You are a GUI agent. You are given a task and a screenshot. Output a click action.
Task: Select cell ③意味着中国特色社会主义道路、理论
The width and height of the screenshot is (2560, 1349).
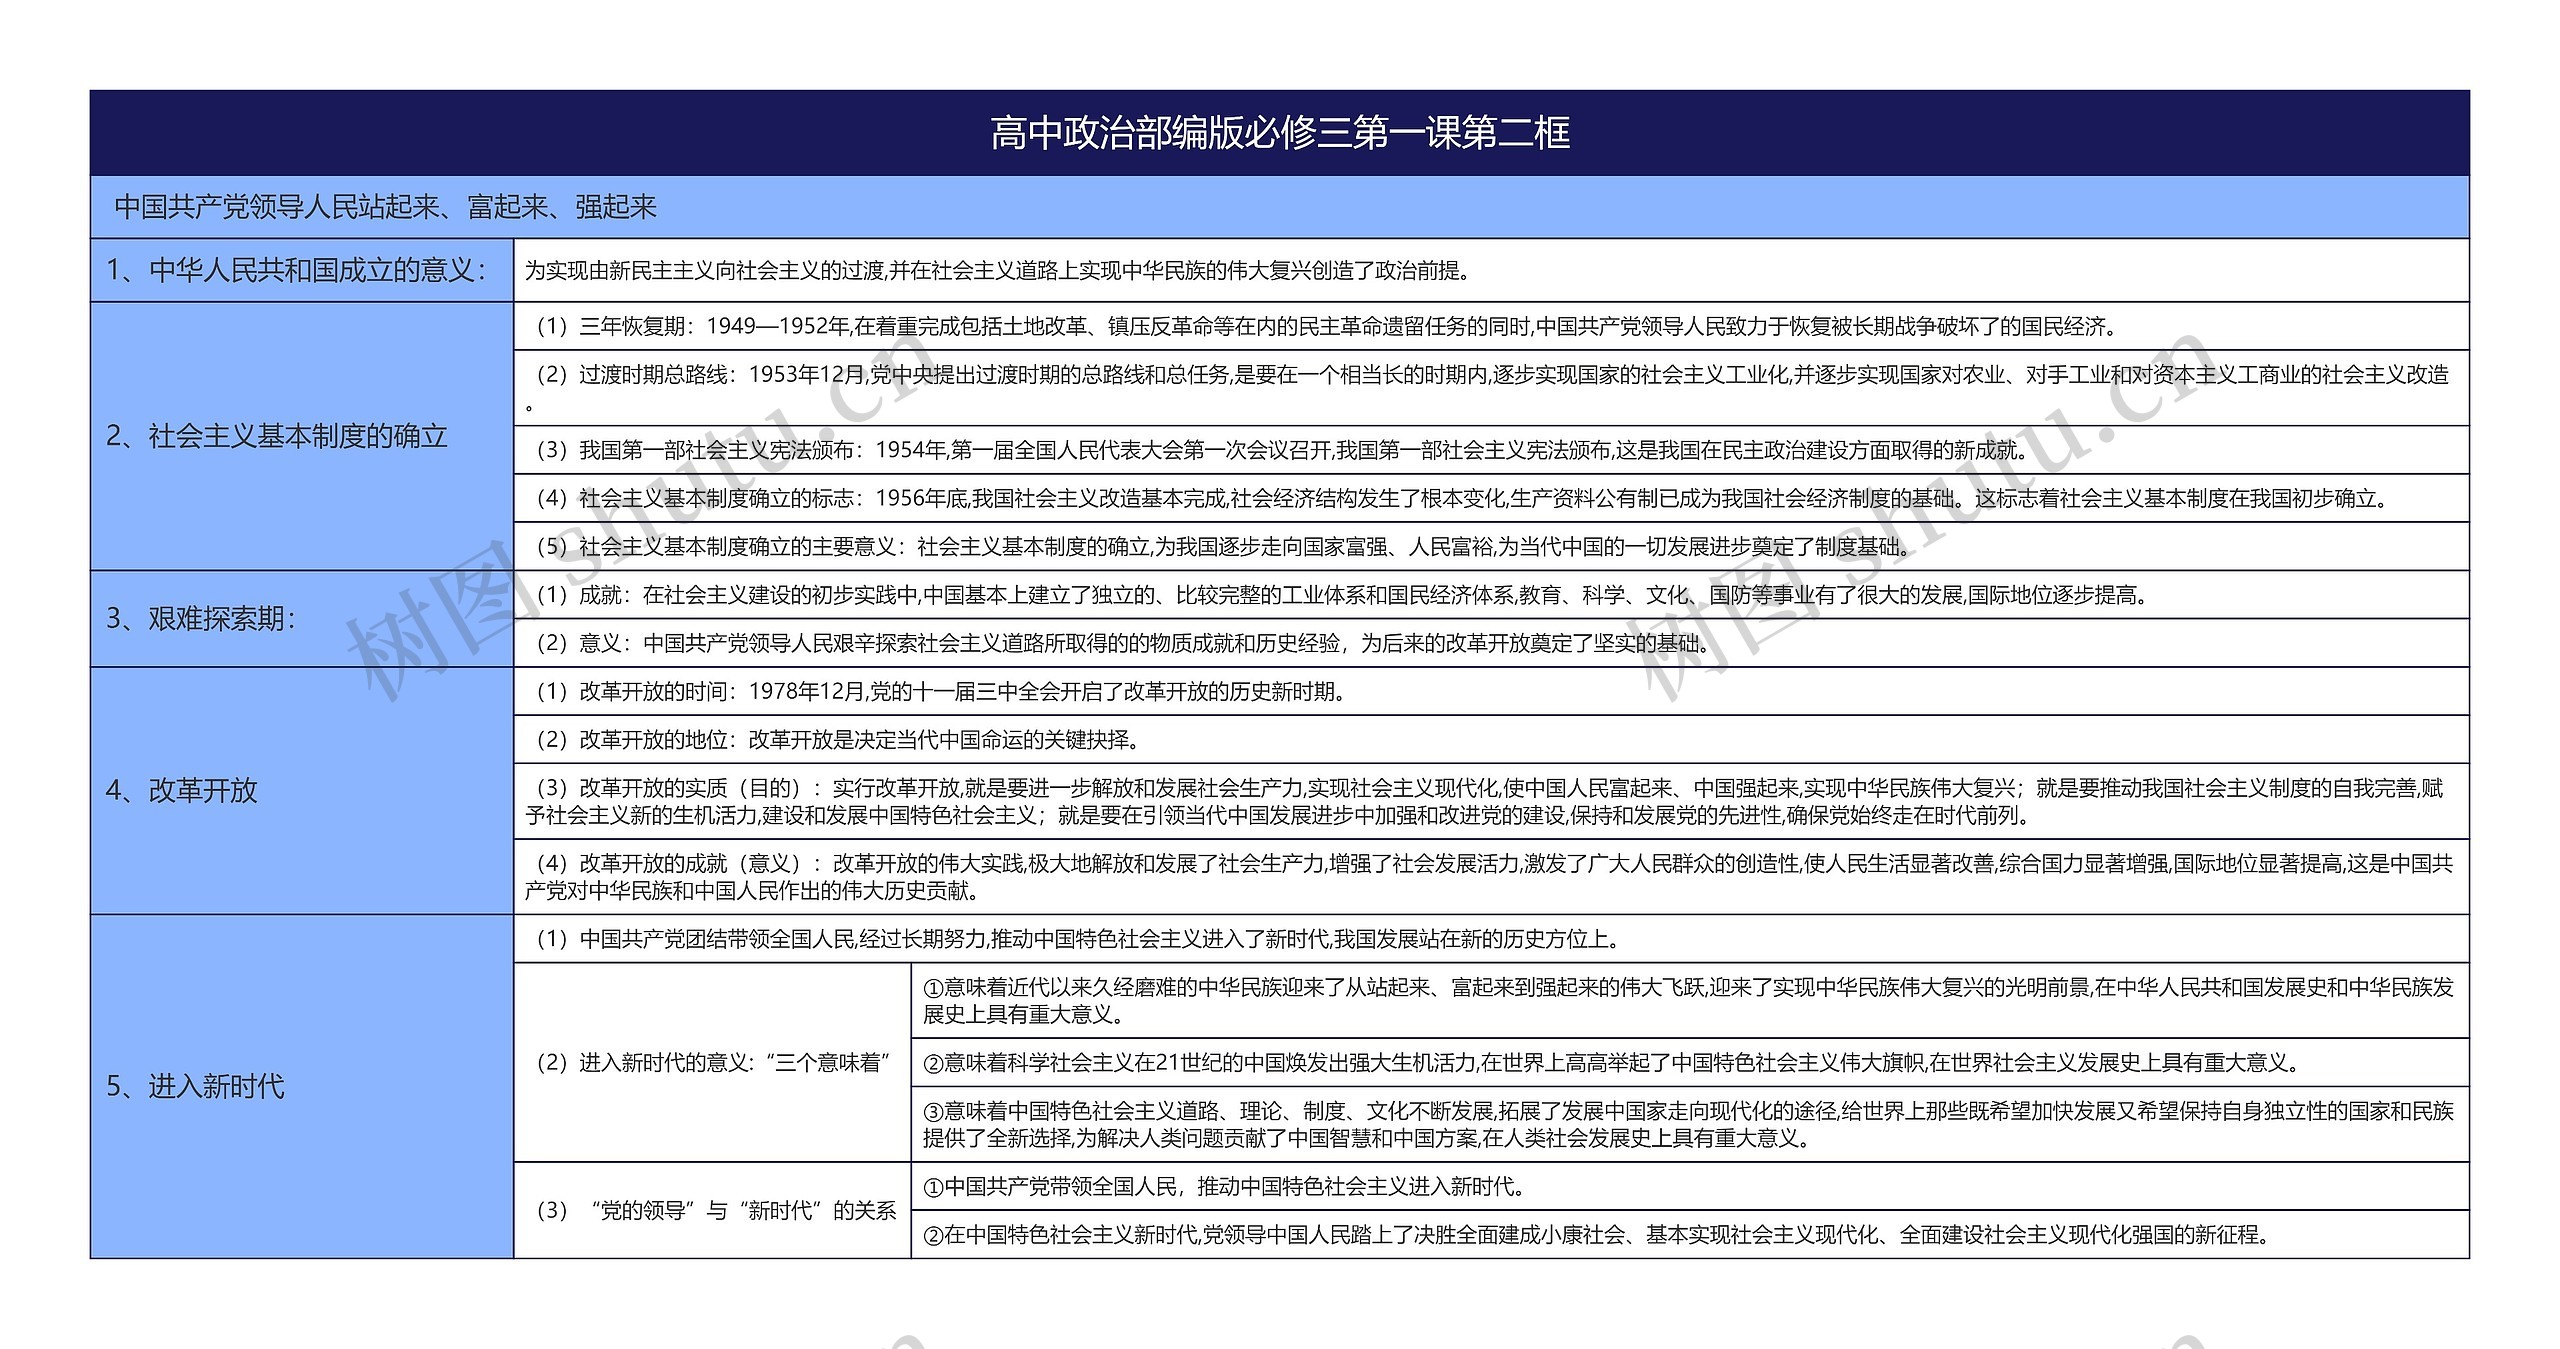1690,1124
